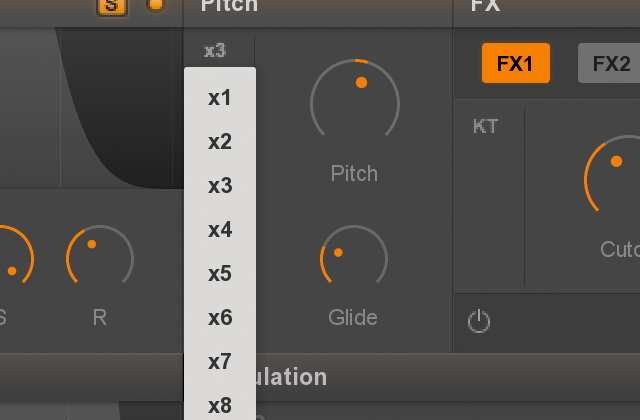The width and height of the screenshot is (640, 420).
Task: Choose x2 in the dropdown list
Action: pyautogui.click(x=220, y=142)
